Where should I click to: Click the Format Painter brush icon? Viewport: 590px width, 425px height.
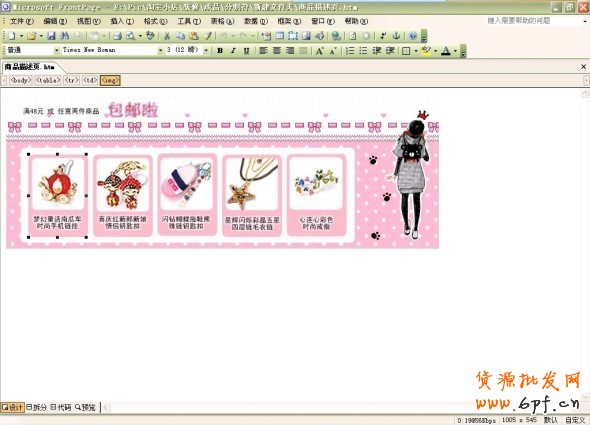tap(207, 36)
